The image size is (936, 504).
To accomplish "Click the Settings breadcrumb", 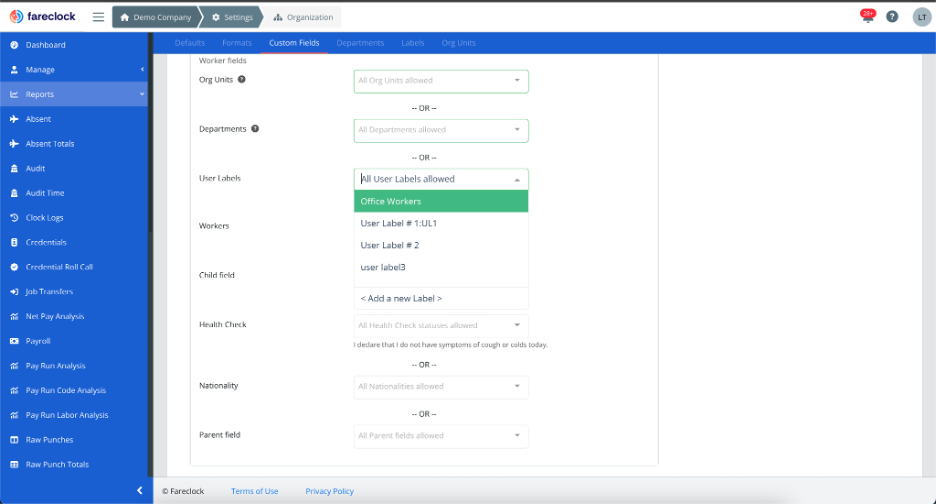I will click(x=233, y=17).
